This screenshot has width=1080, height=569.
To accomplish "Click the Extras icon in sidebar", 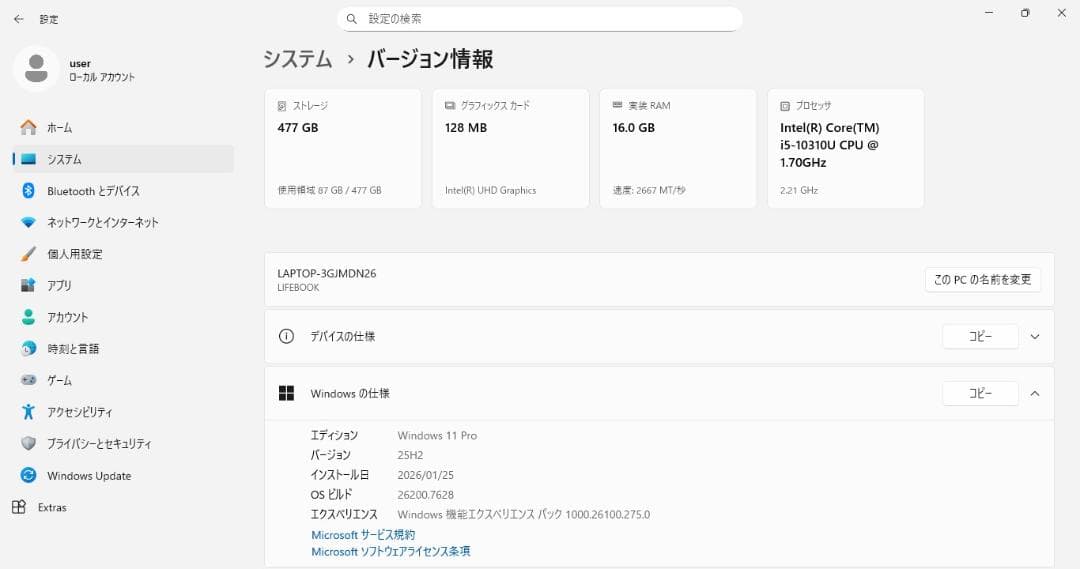I will (19, 507).
